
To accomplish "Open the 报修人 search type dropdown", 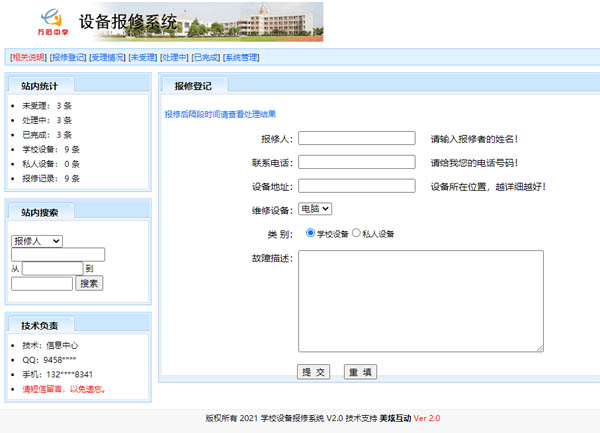I will coord(37,240).
